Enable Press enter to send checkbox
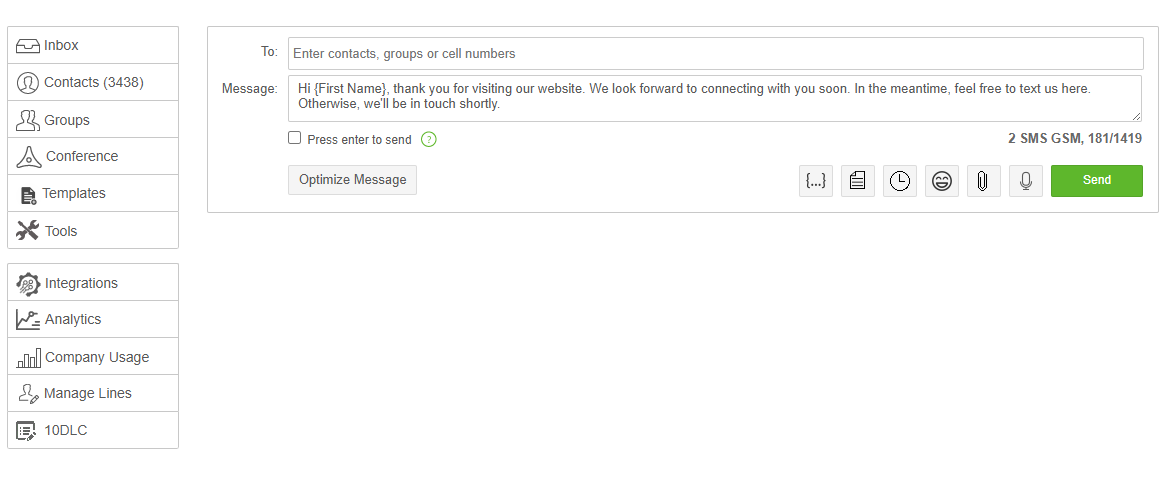1162x485 pixels. pyautogui.click(x=295, y=138)
